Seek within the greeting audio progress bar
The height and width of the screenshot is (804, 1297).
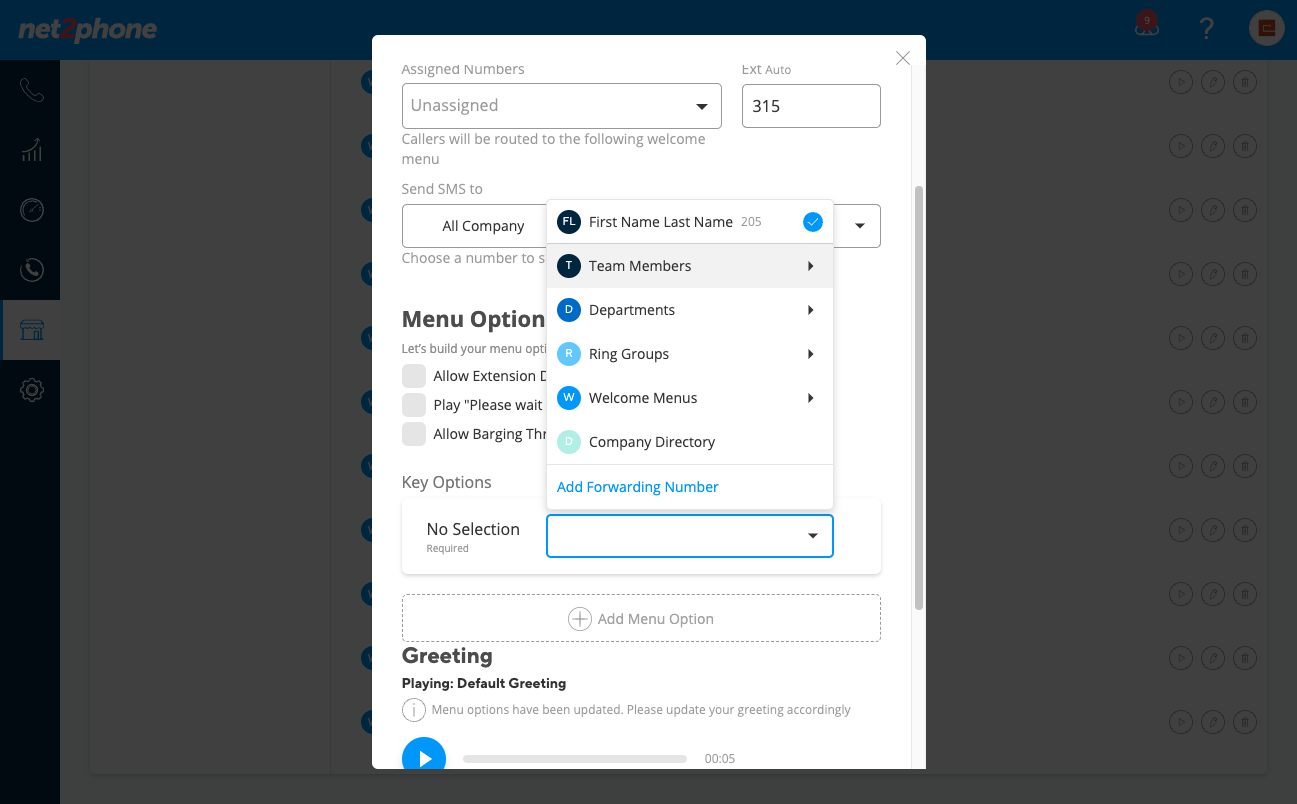coord(575,759)
